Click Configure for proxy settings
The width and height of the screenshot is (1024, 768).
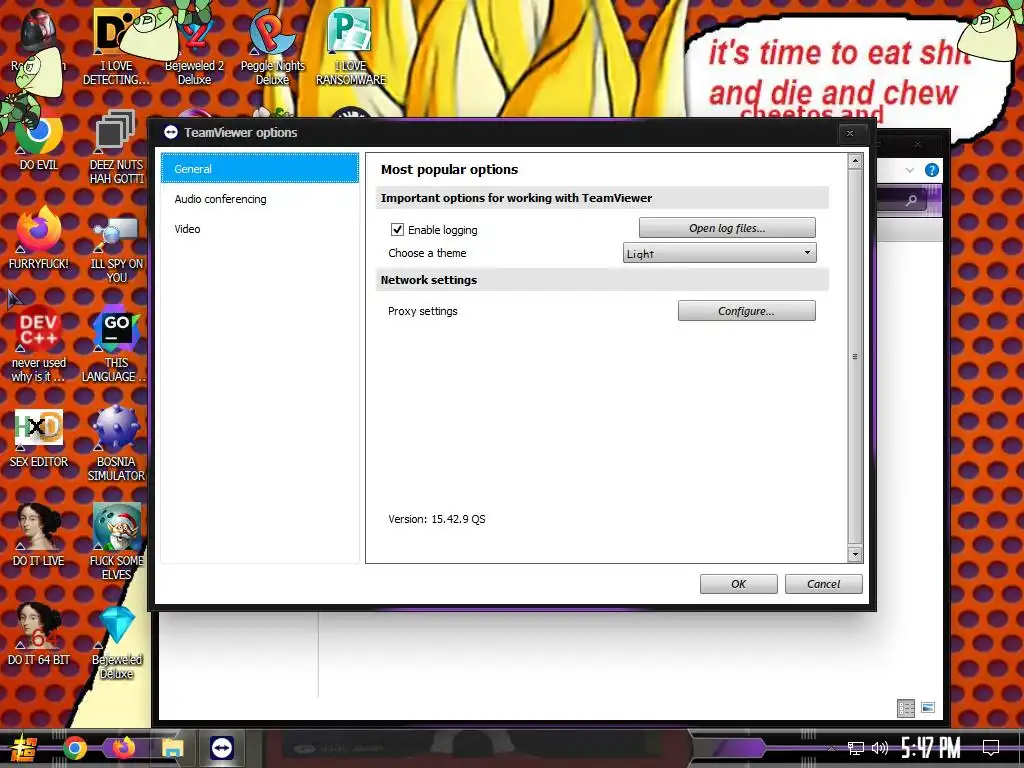(x=746, y=311)
